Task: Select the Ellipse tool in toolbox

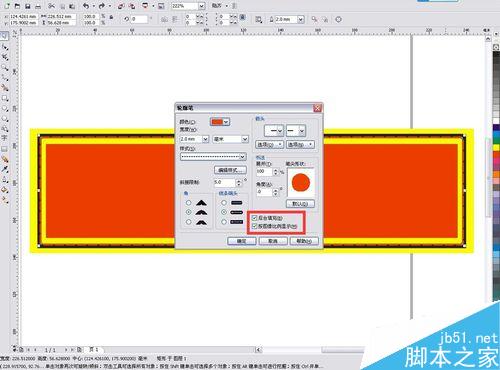Action: 5,109
